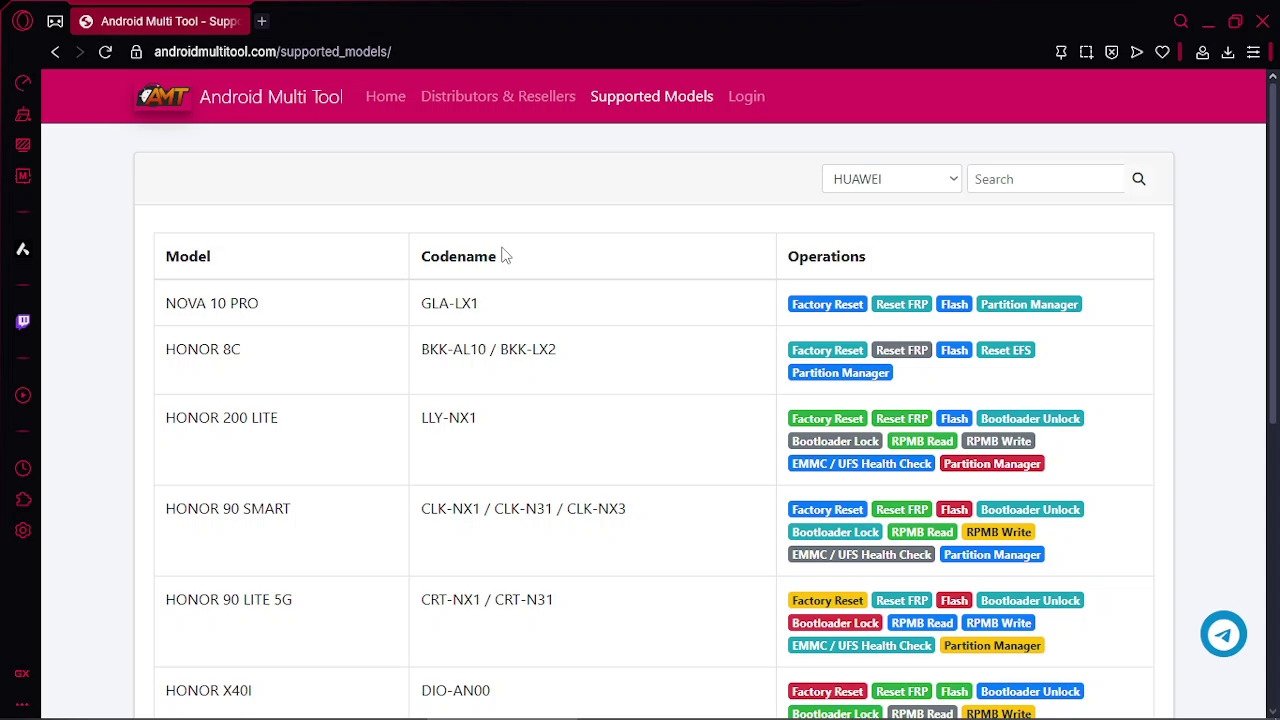Focus the Search models input field

pyautogui.click(x=1046, y=179)
